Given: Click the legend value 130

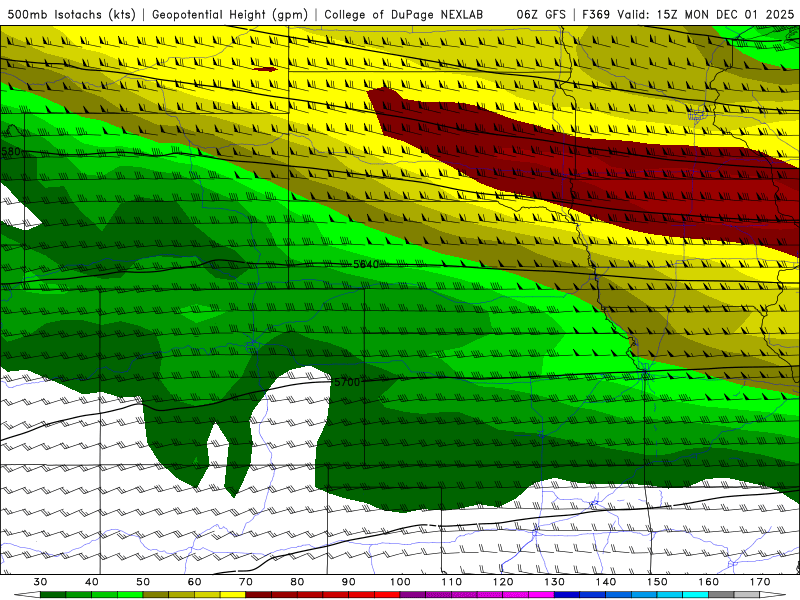Looking at the screenshot, I should (x=554, y=582).
